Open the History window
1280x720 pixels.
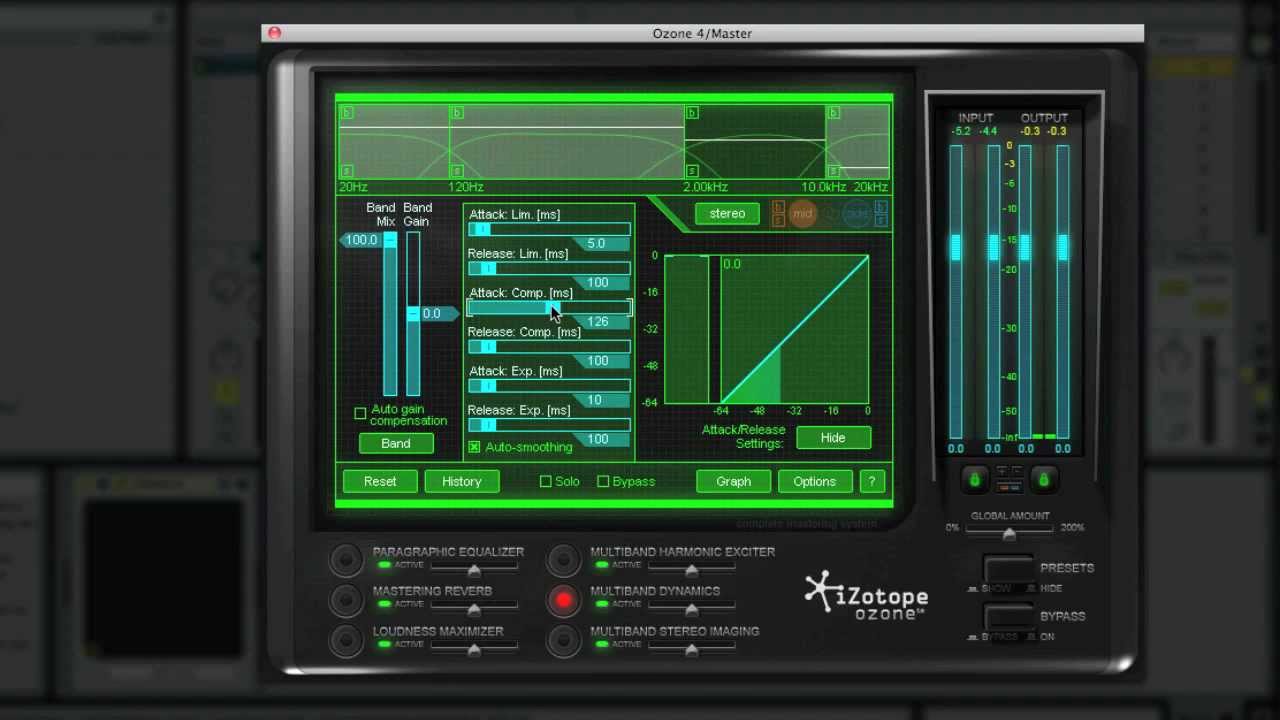(x=462, y=481)
